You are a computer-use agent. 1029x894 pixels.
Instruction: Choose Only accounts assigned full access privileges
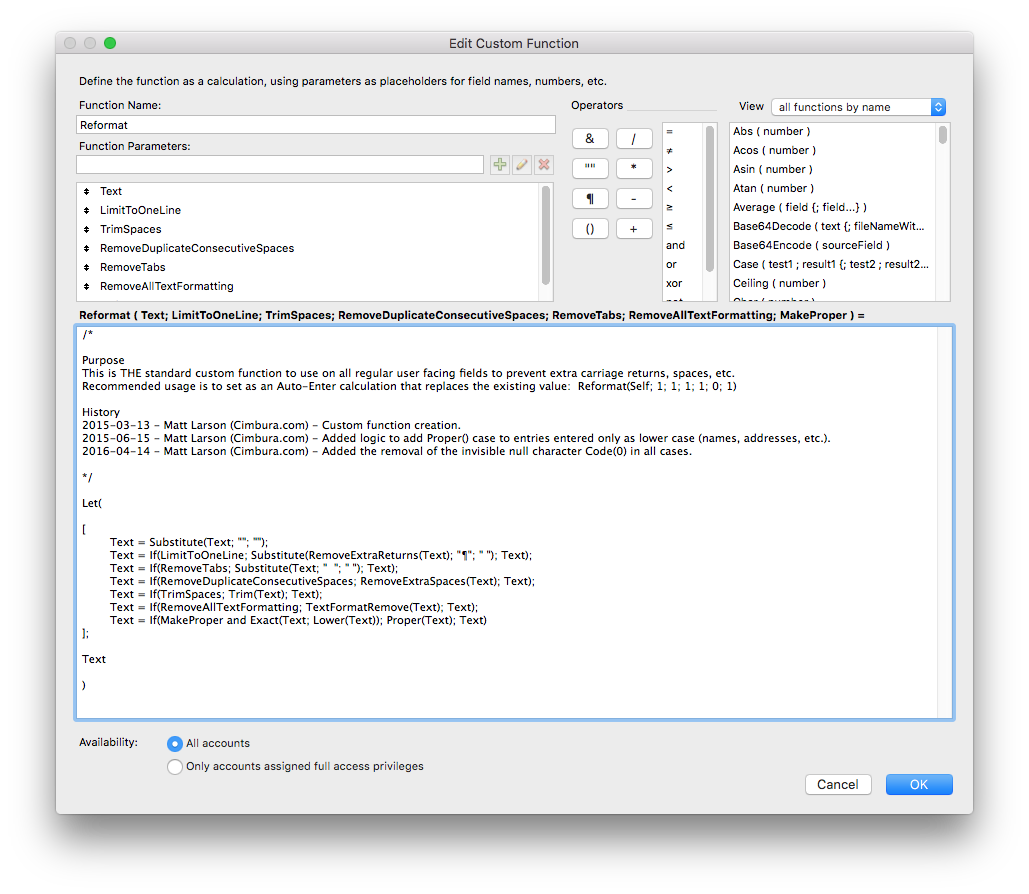click(x=175, y=766)
